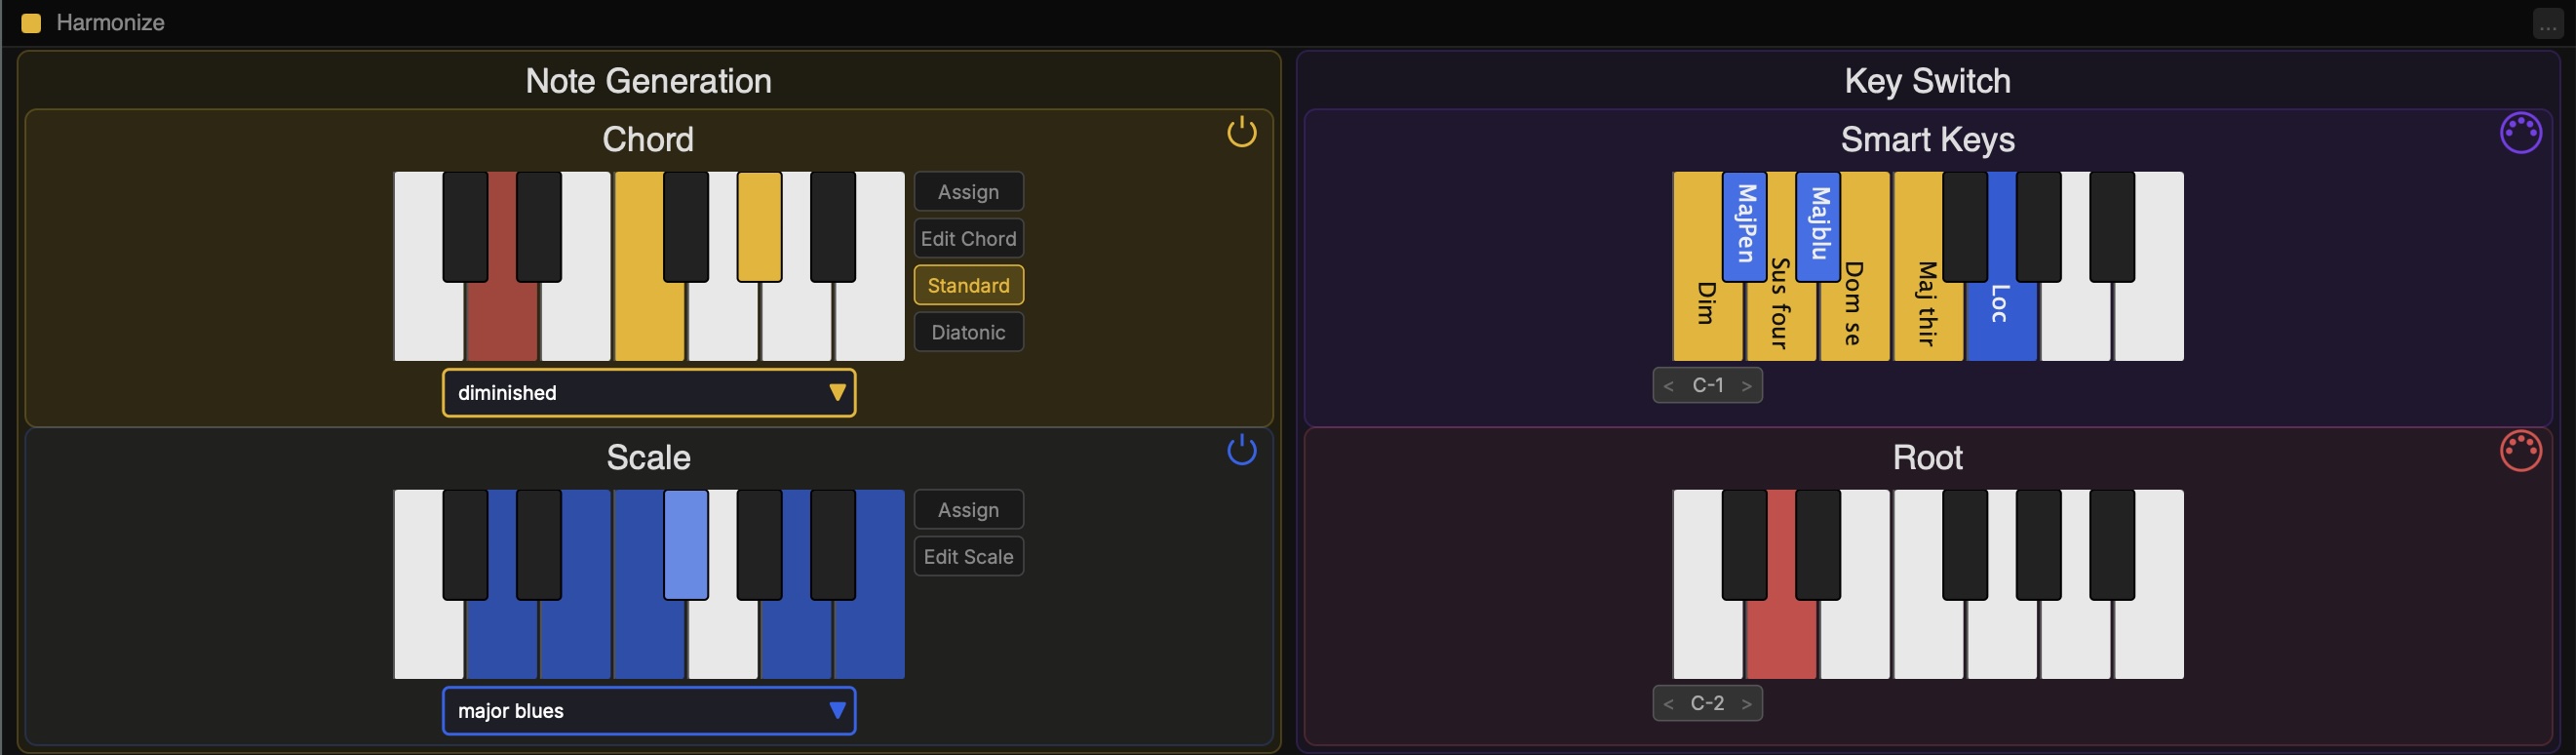2576x755 pixels.
Task: Click the blue D key on Scale keyboard
Action: (502, 638)
